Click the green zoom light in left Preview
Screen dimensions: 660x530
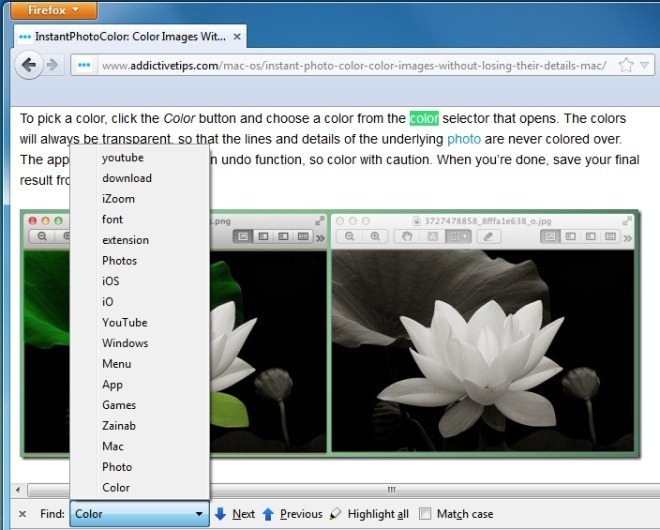(59, 221)
